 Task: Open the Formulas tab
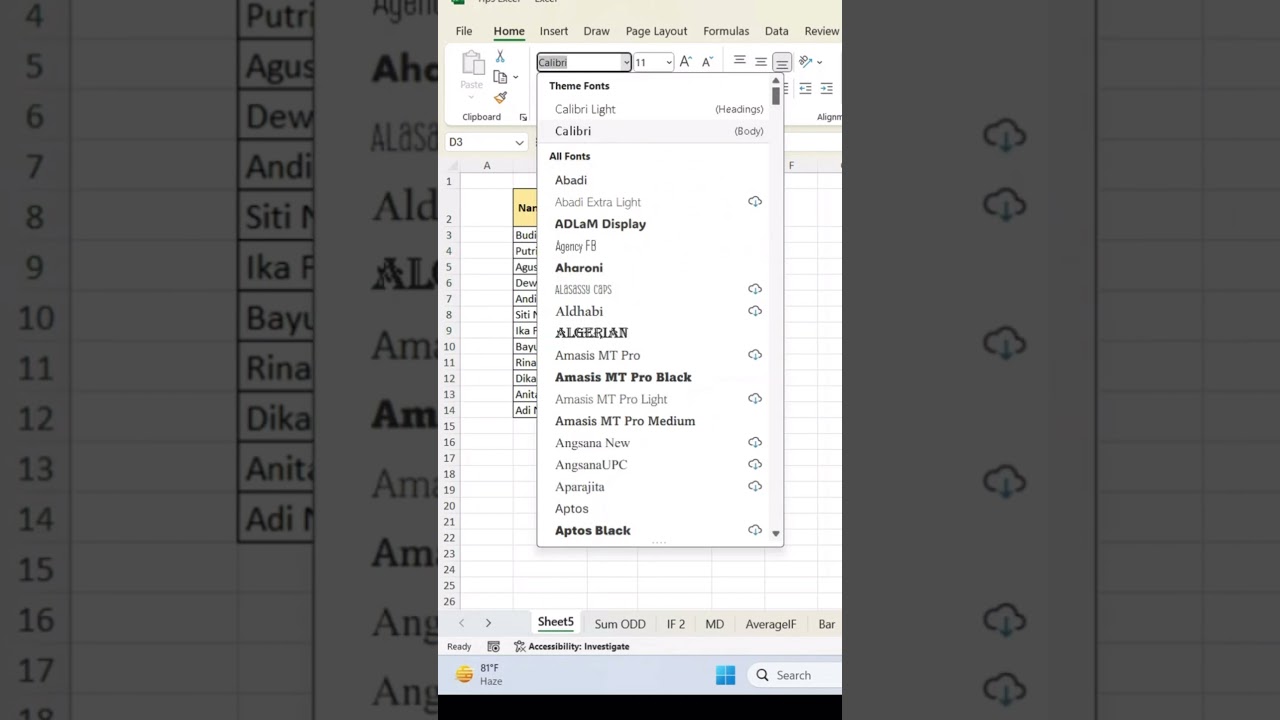pyautogui.click(x=726, y=31)
